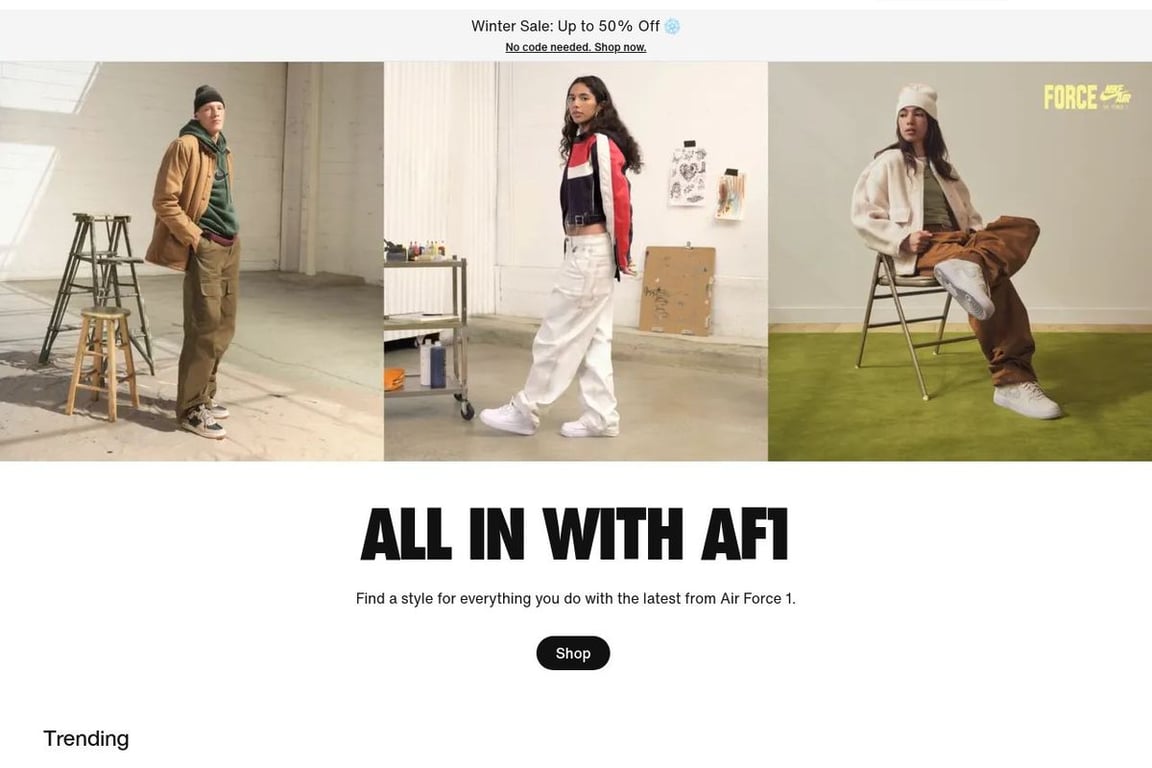Click the cork board leaning against wall
The image size is (1152, 768).
click(x=677, y=290)
